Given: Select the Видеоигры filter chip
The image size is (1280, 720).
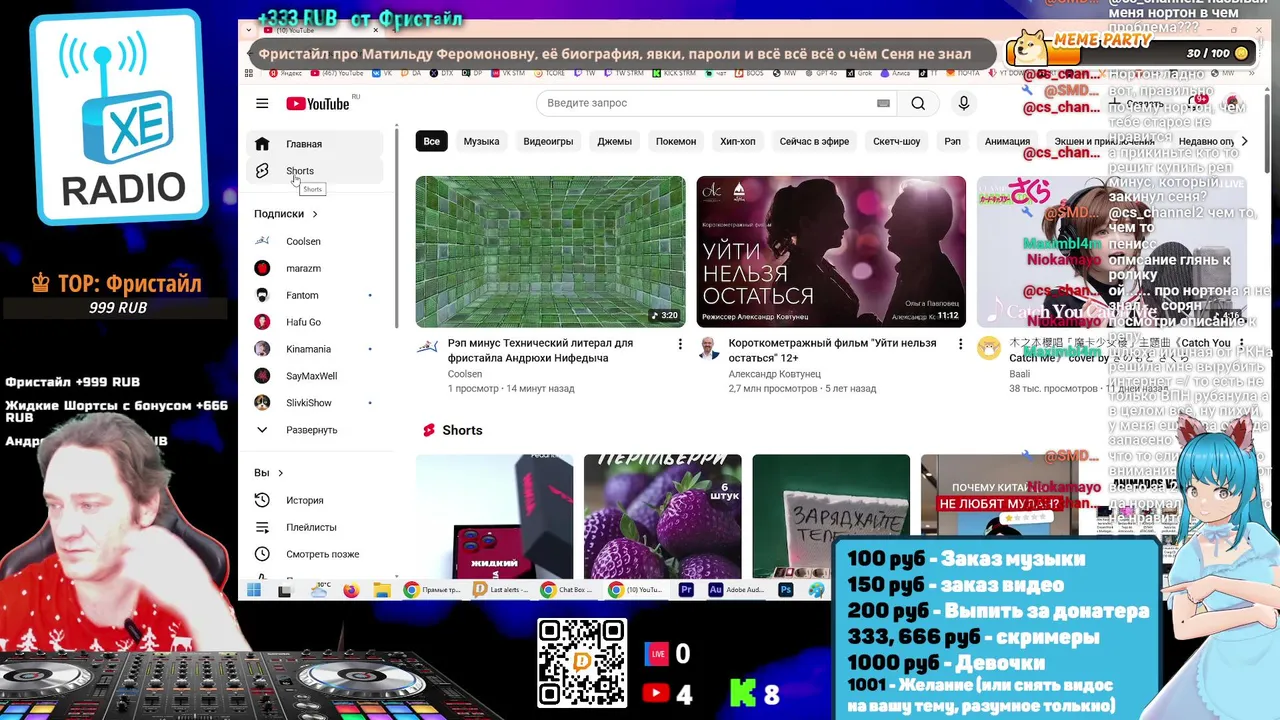Looking at the screenshot, I should point(548,141).
